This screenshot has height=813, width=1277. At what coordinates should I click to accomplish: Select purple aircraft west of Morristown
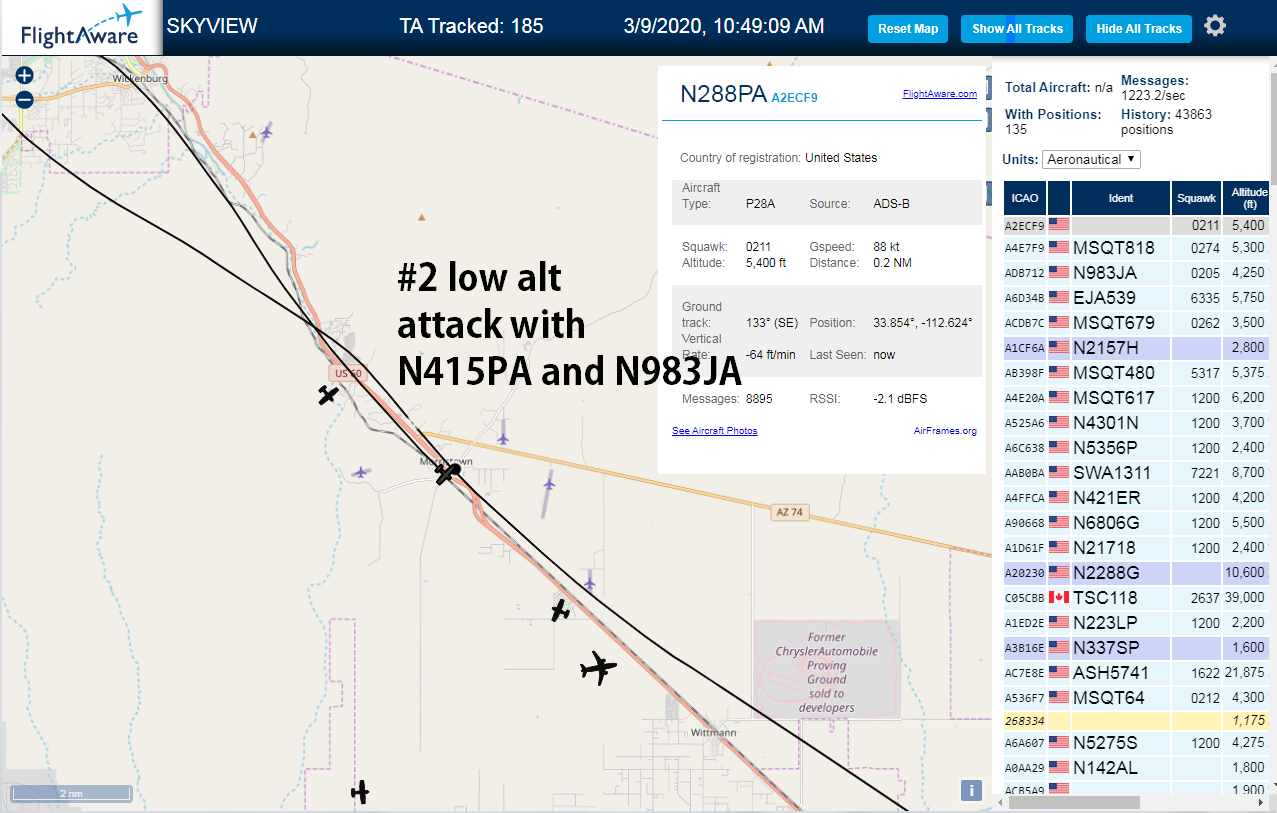pos(361,472)
